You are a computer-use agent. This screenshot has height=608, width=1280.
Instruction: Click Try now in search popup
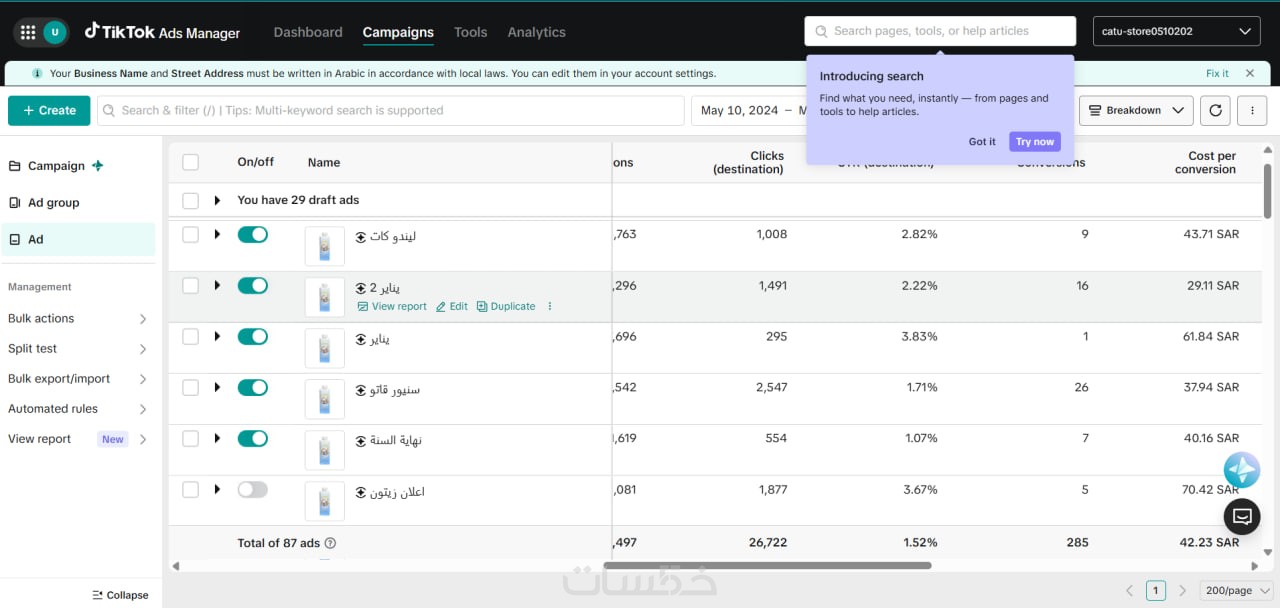tap(1035, 142)
